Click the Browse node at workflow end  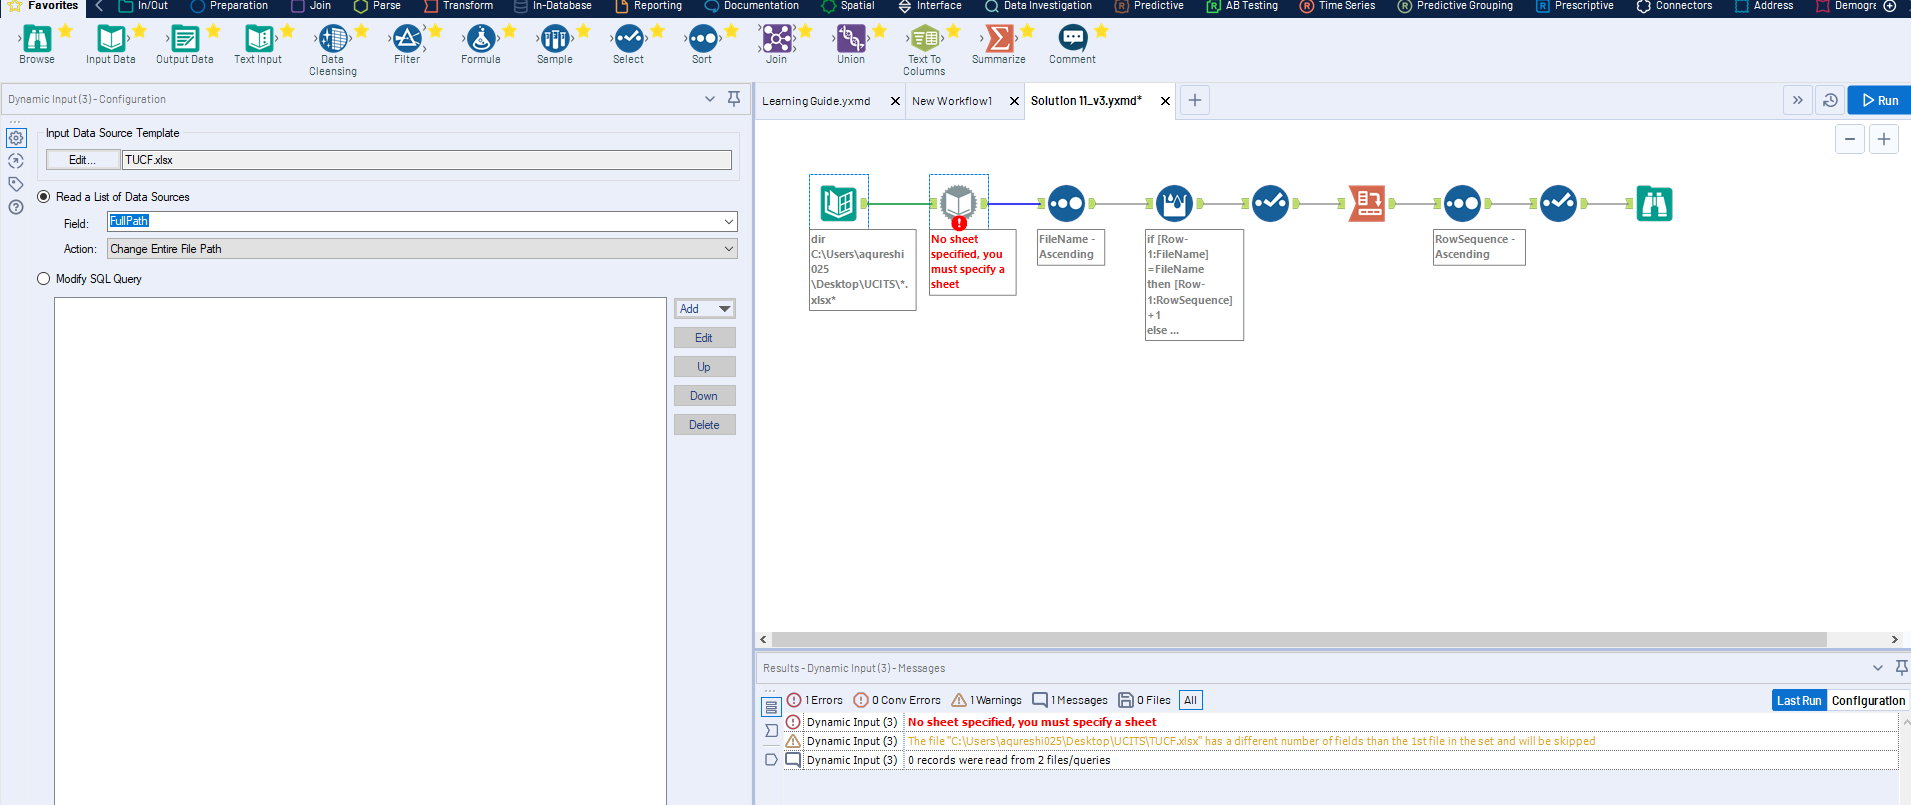tap(1654, 203)
